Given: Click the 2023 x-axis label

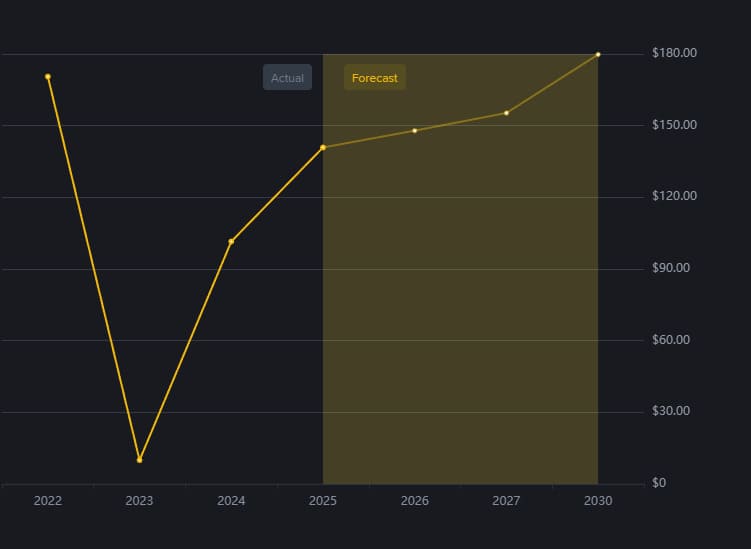Looking at the screenshot, I should (139, 500).
